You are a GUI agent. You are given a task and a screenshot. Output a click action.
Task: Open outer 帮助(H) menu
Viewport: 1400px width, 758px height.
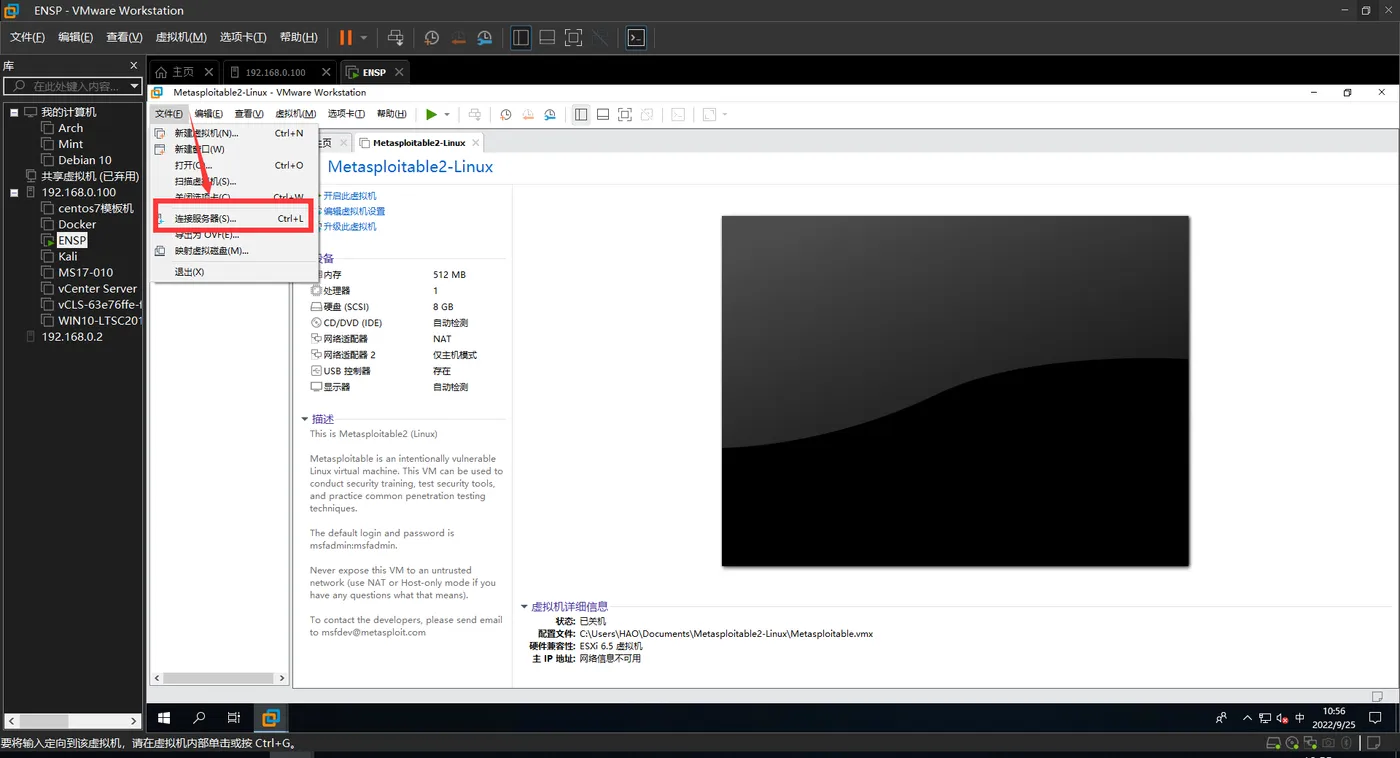[x=298, y=37]
